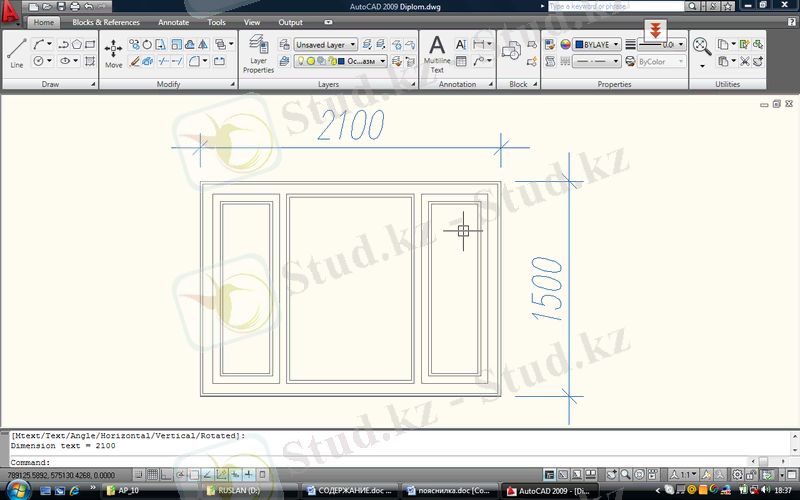Viewport: 800px width, 500px height.
Task: Click in the keyword search field
Action: [616, 6]
